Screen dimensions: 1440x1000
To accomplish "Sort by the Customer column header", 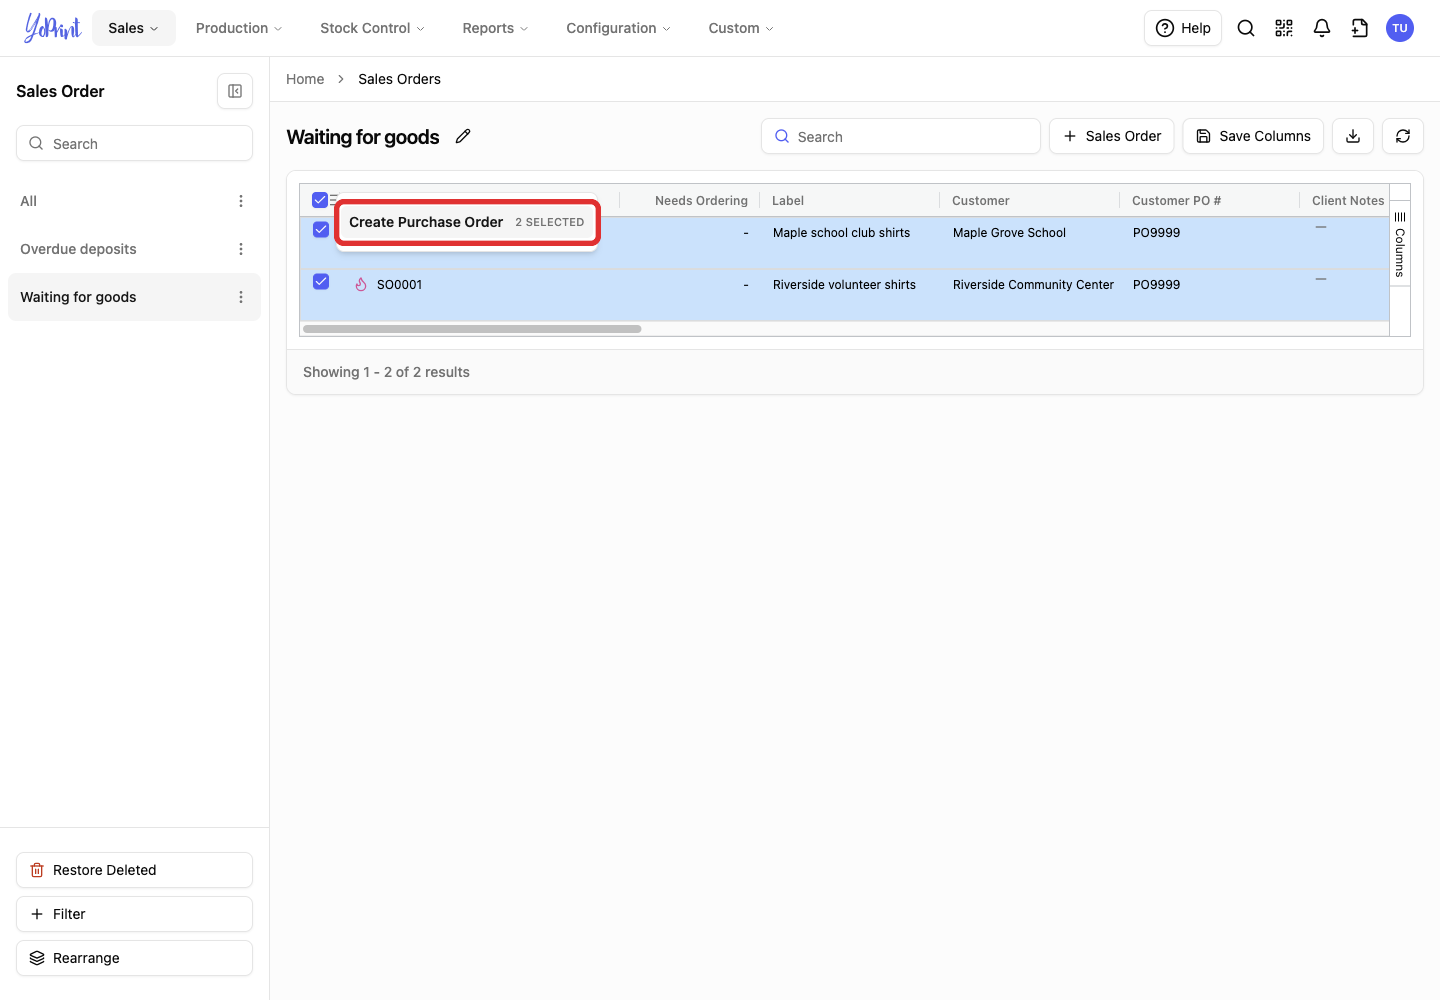I will pos(981,201).
